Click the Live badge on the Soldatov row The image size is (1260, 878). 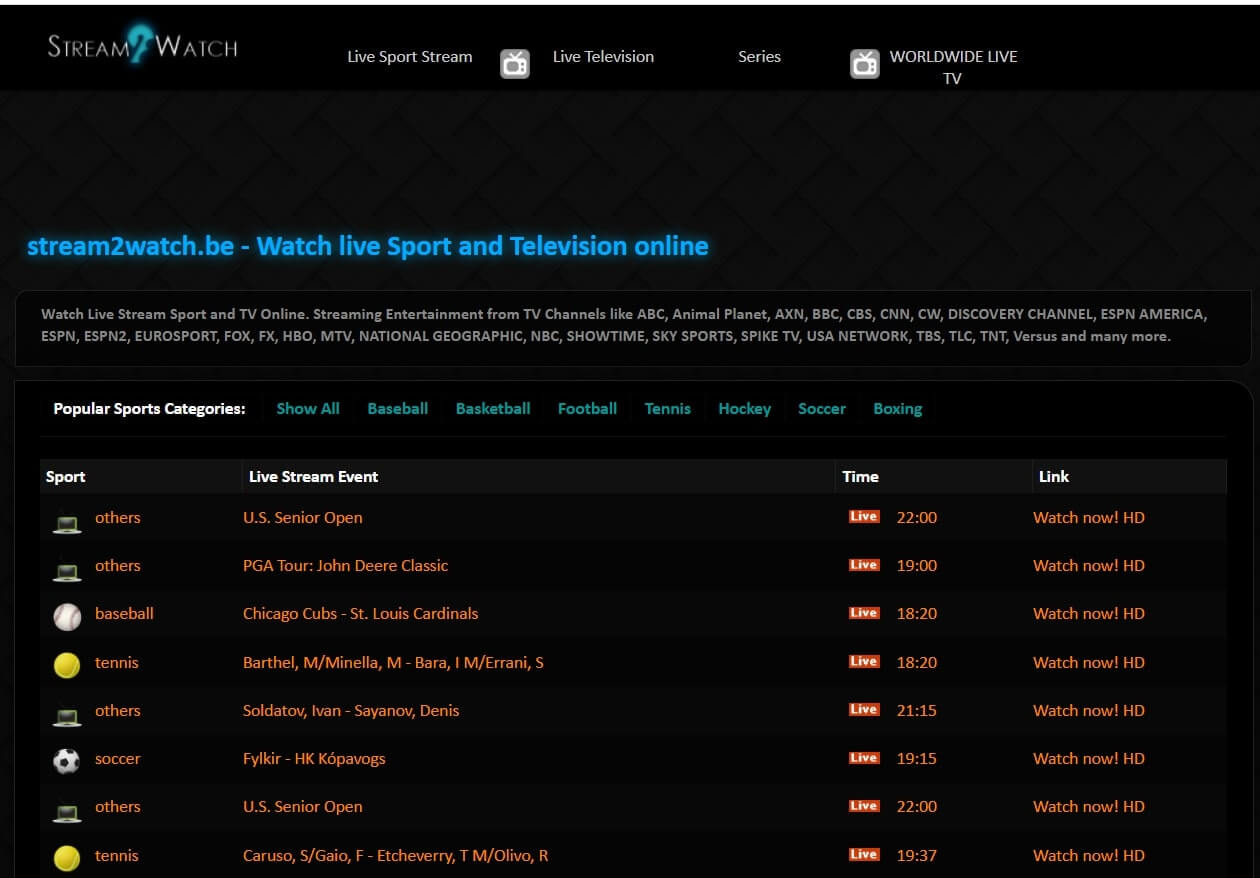(x=863, y=709)
